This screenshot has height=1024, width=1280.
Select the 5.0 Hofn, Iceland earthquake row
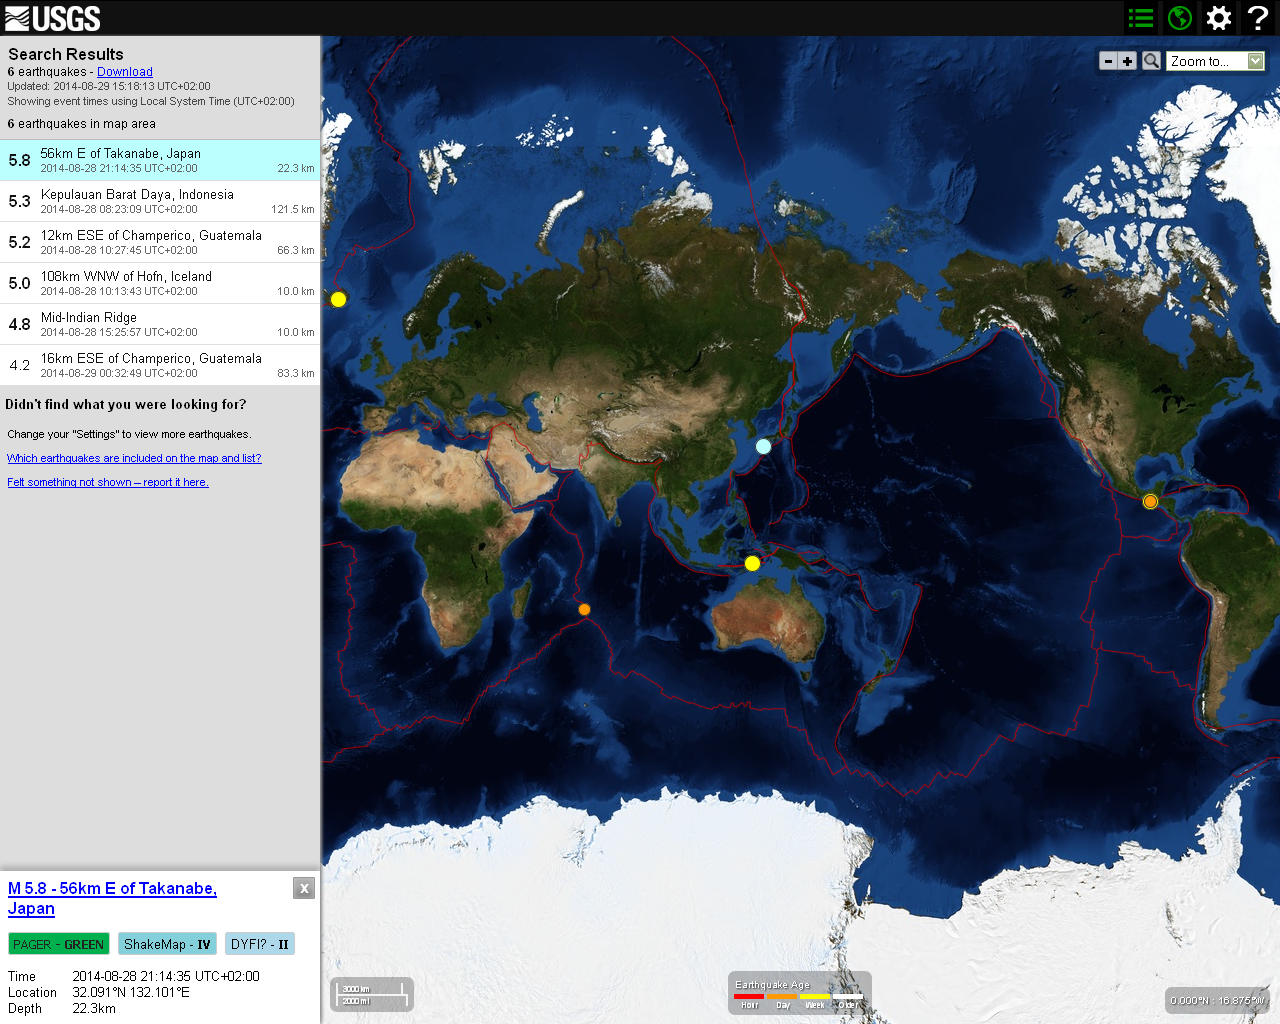(x=160, y=283)
